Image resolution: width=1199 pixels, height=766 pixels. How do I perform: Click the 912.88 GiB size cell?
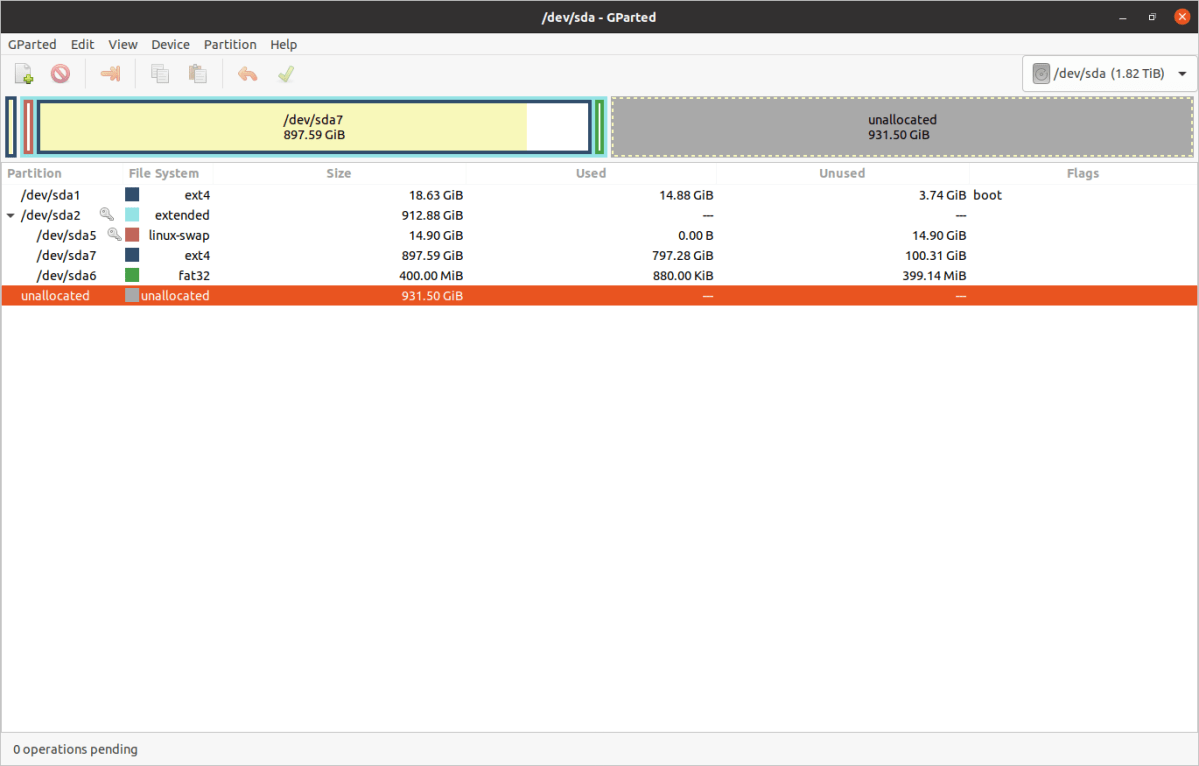(x=432, y=215)
